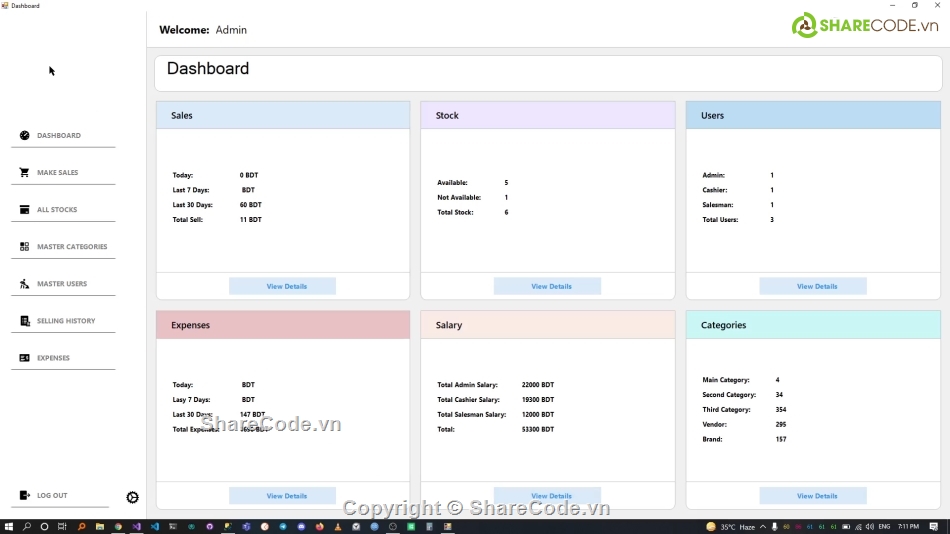Click the Users card header
This screenshot has width=950, height=534.
pyautogui.click(x=813, y=115)
